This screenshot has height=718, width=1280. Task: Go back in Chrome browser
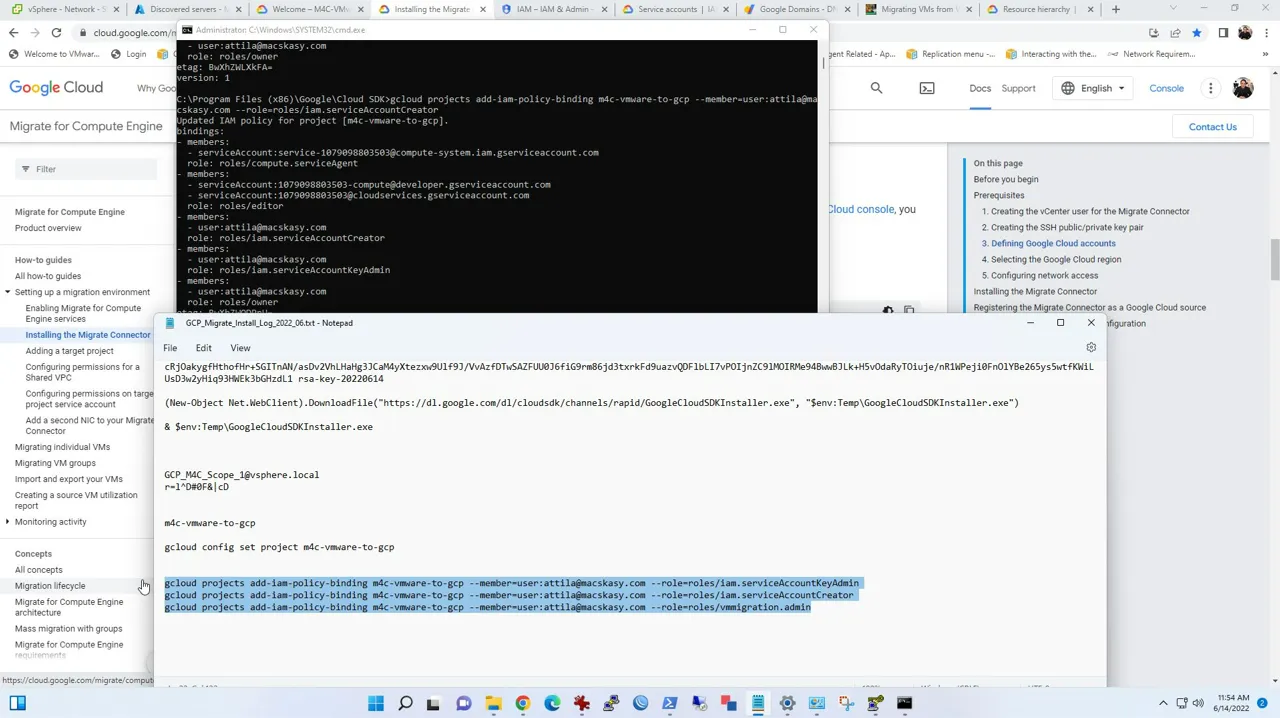pos(13,33)
